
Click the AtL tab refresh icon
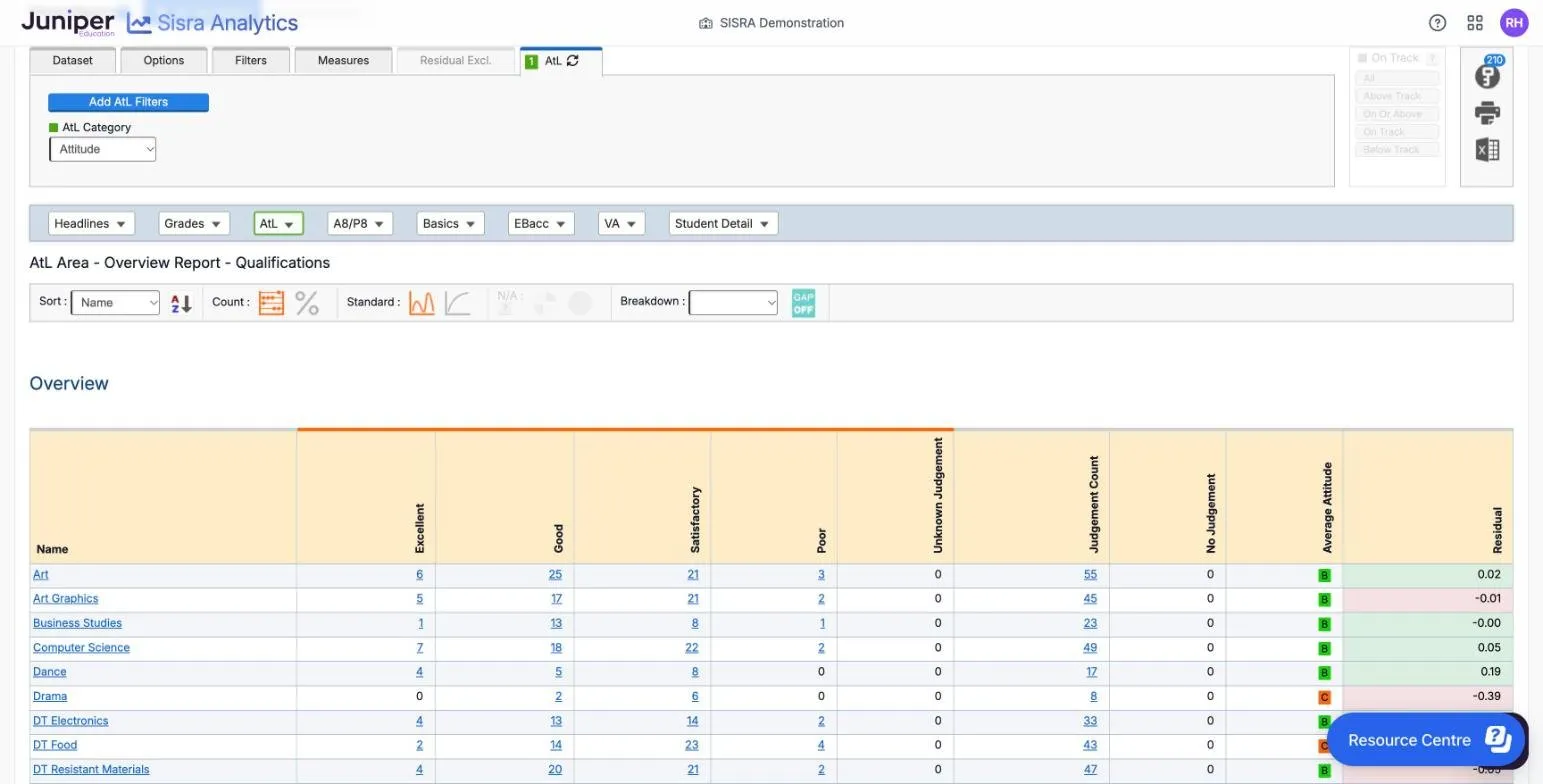tap(573, 61)
